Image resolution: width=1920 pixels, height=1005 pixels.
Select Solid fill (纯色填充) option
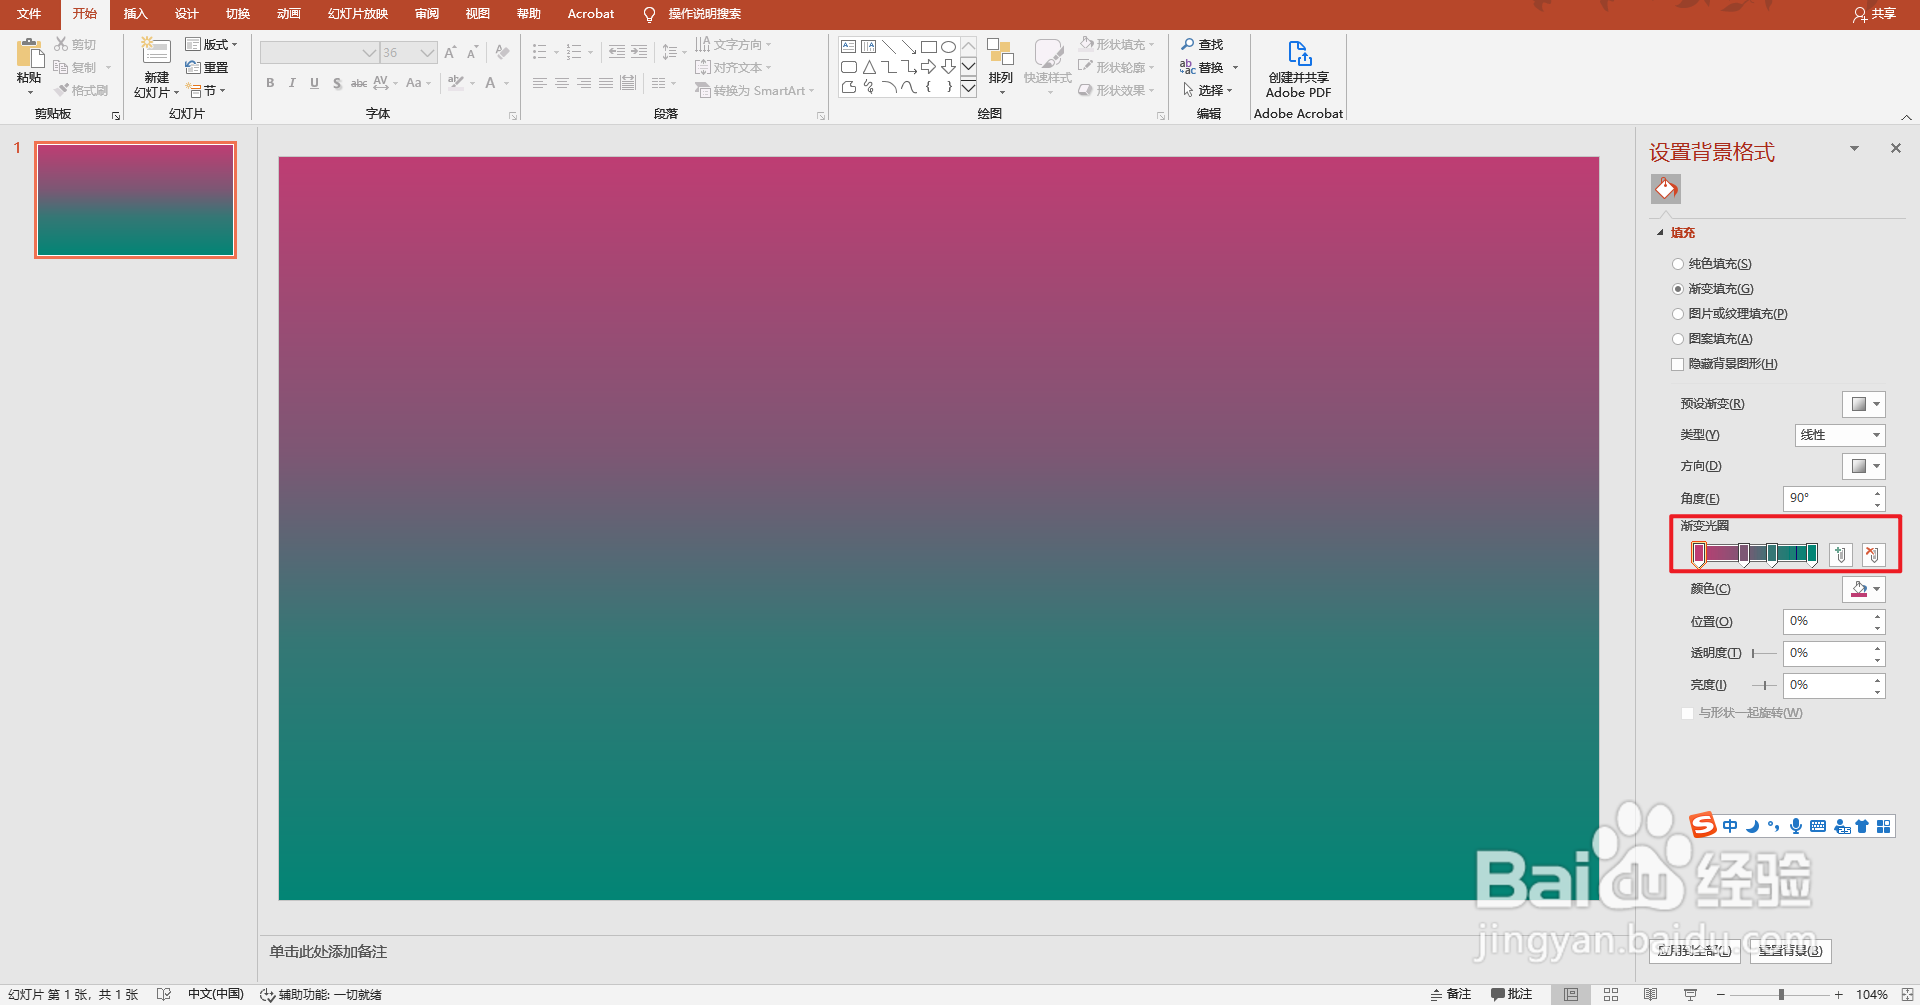[1711, 264]
